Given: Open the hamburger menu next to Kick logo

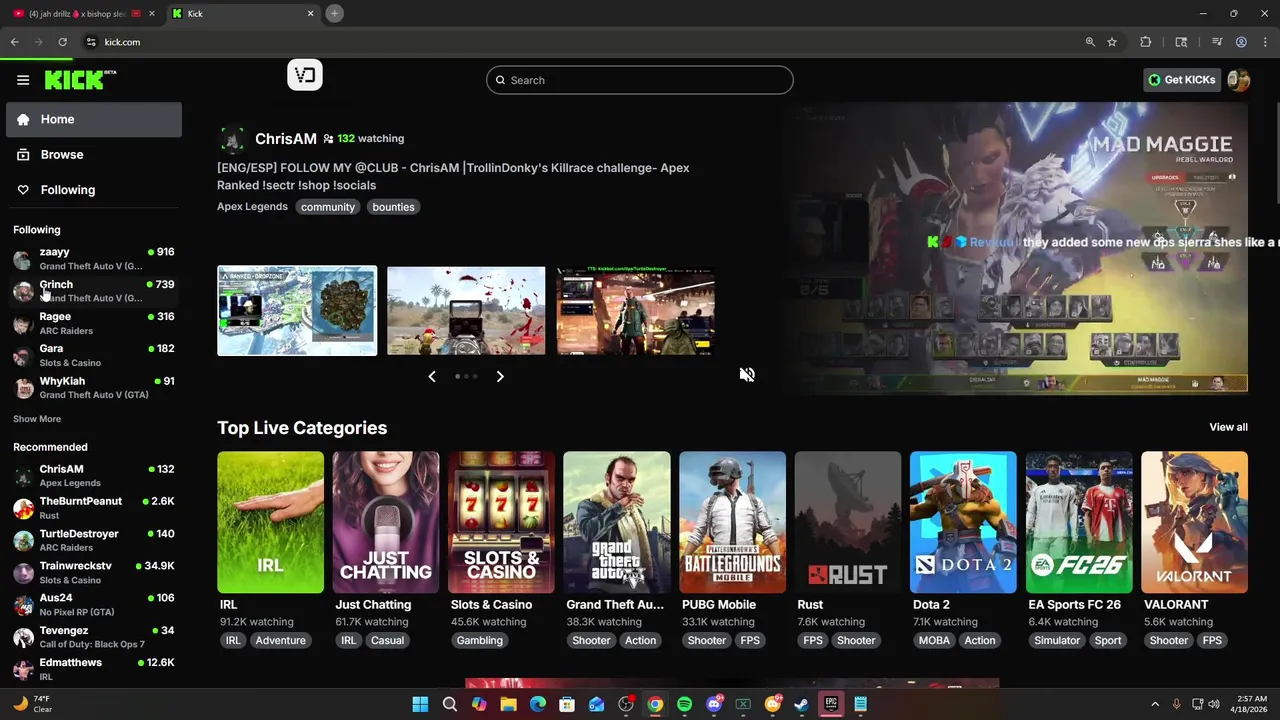Looking at the screenshot, I should pos(23,80).
